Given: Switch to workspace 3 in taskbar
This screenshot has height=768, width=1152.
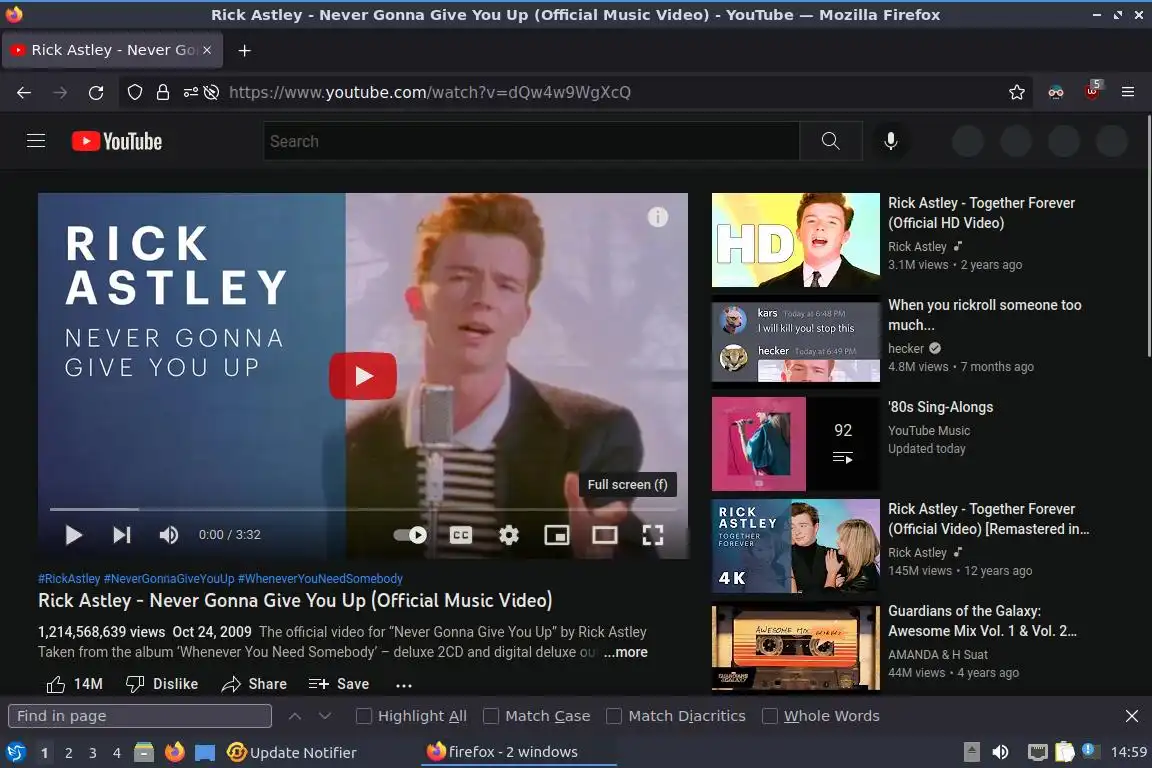Looking at the screenshot, I should 93,753.
